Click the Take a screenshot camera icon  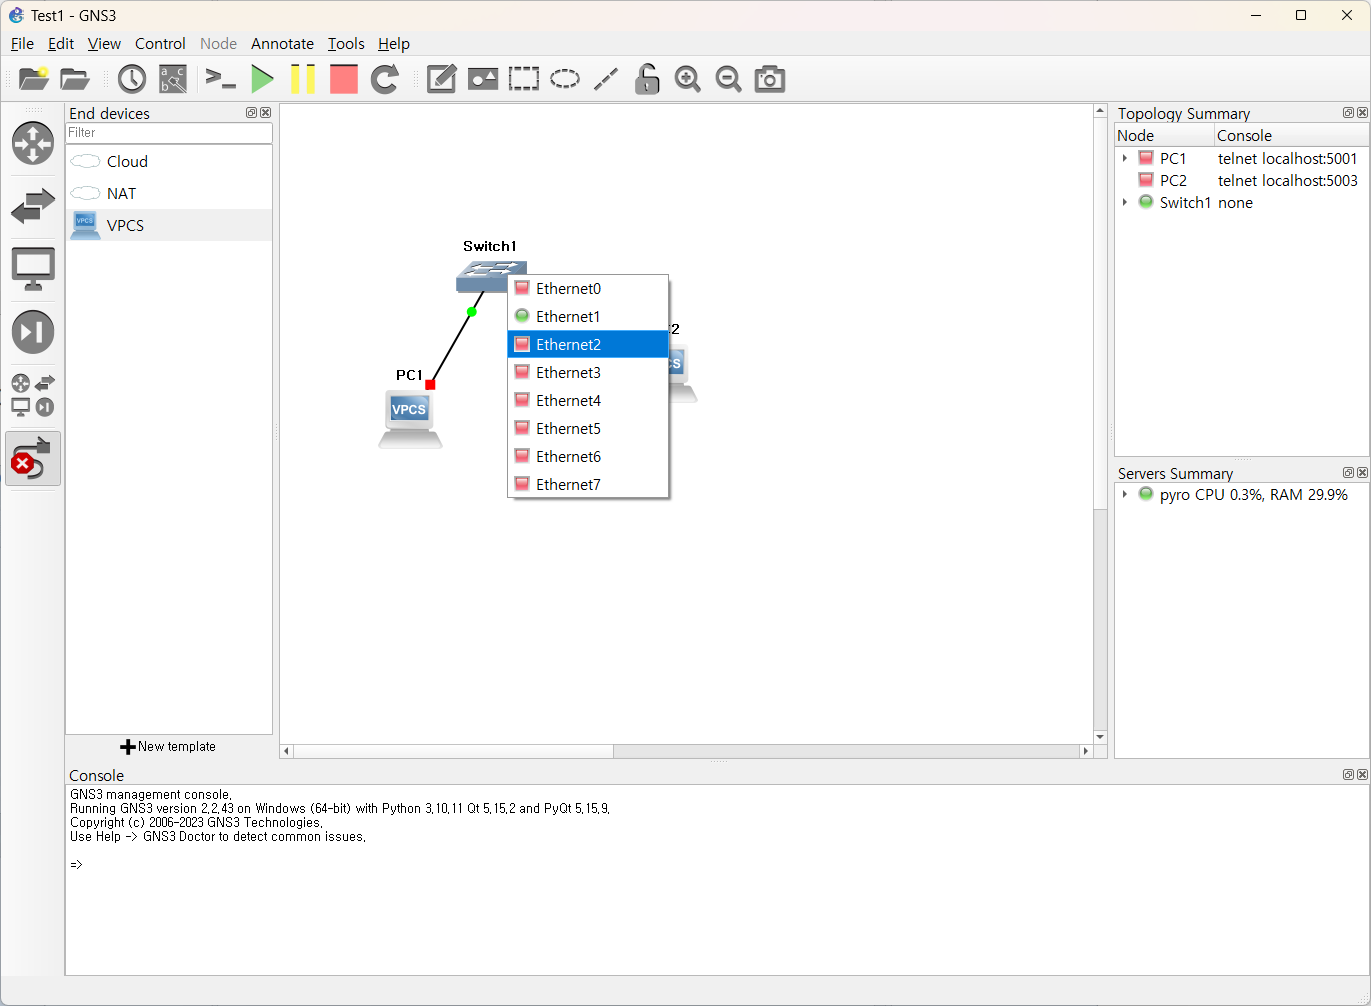click(770, 79)
